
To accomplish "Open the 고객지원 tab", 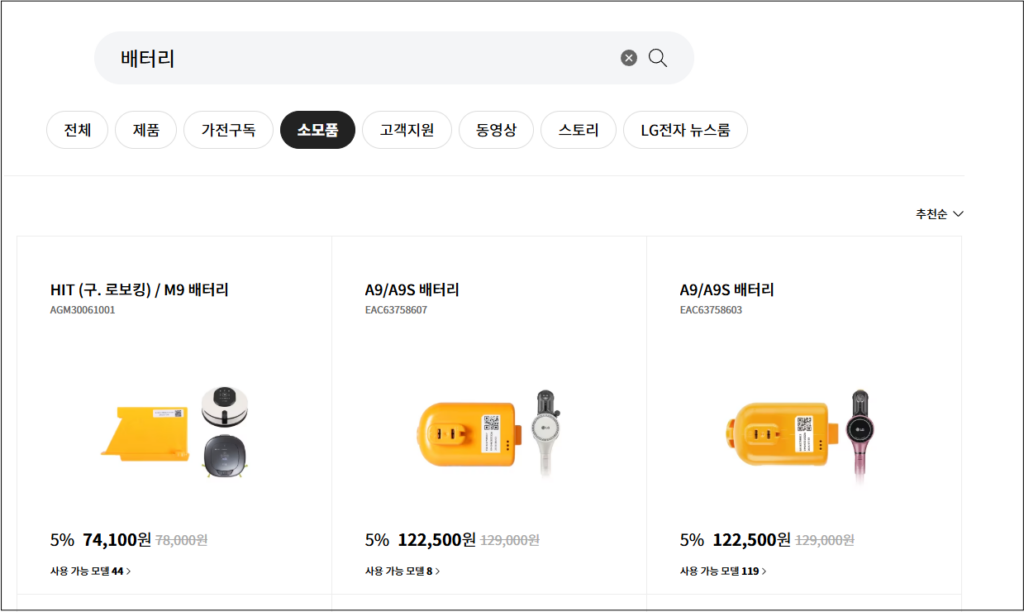I will click(x=407, y=130).
